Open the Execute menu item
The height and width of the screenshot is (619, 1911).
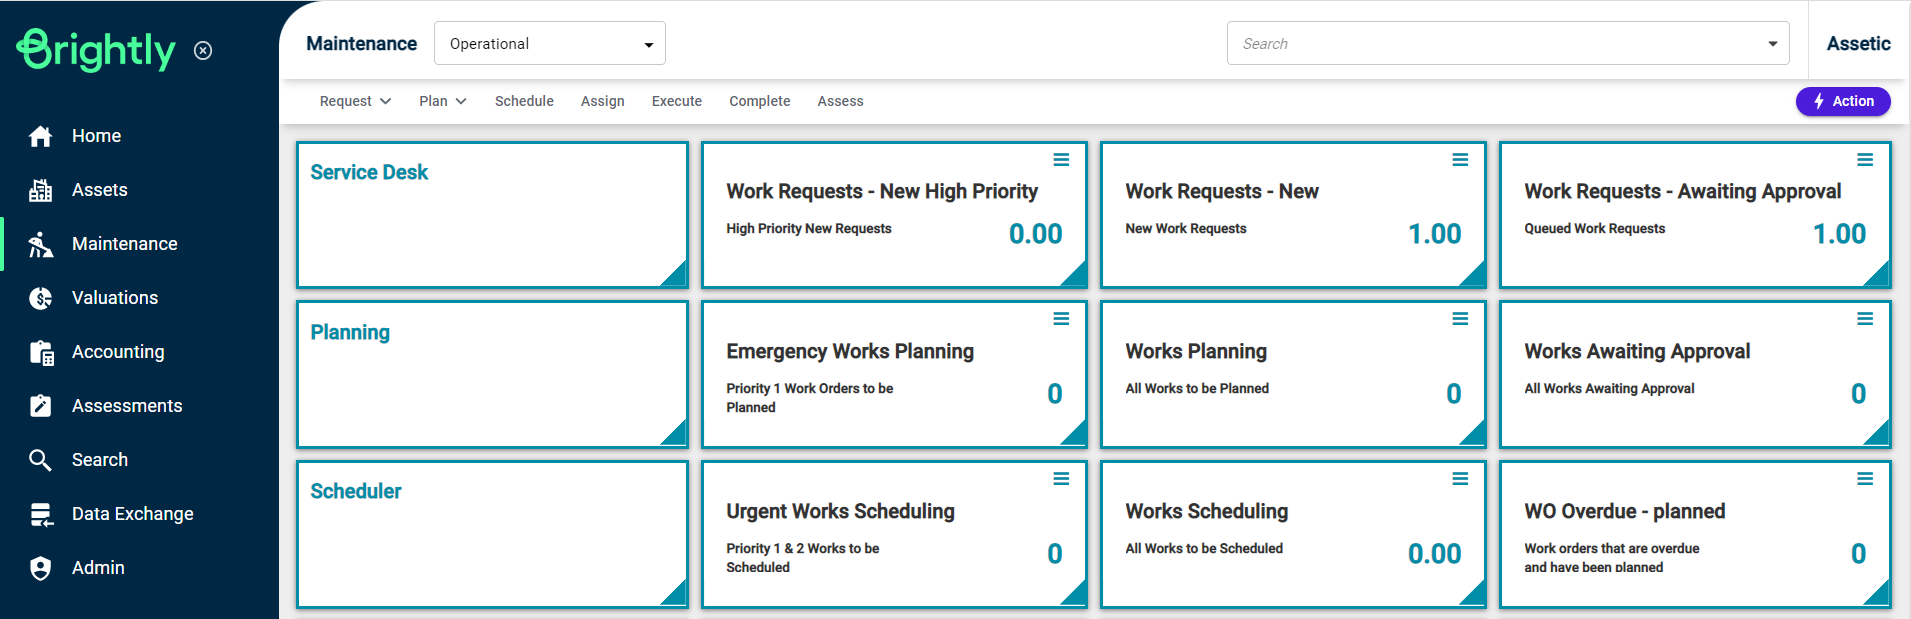click(x=677, y=101)
